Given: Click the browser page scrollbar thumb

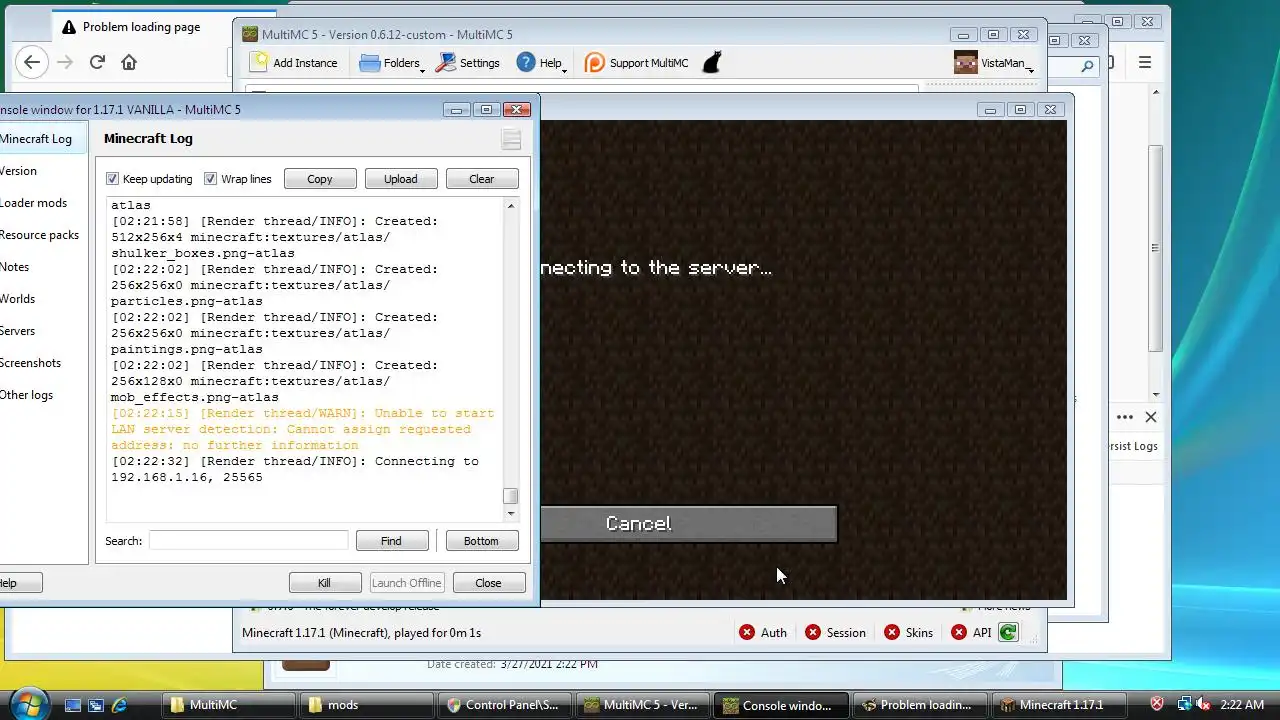Looking at the screenshot, I should coord(1156,248).
